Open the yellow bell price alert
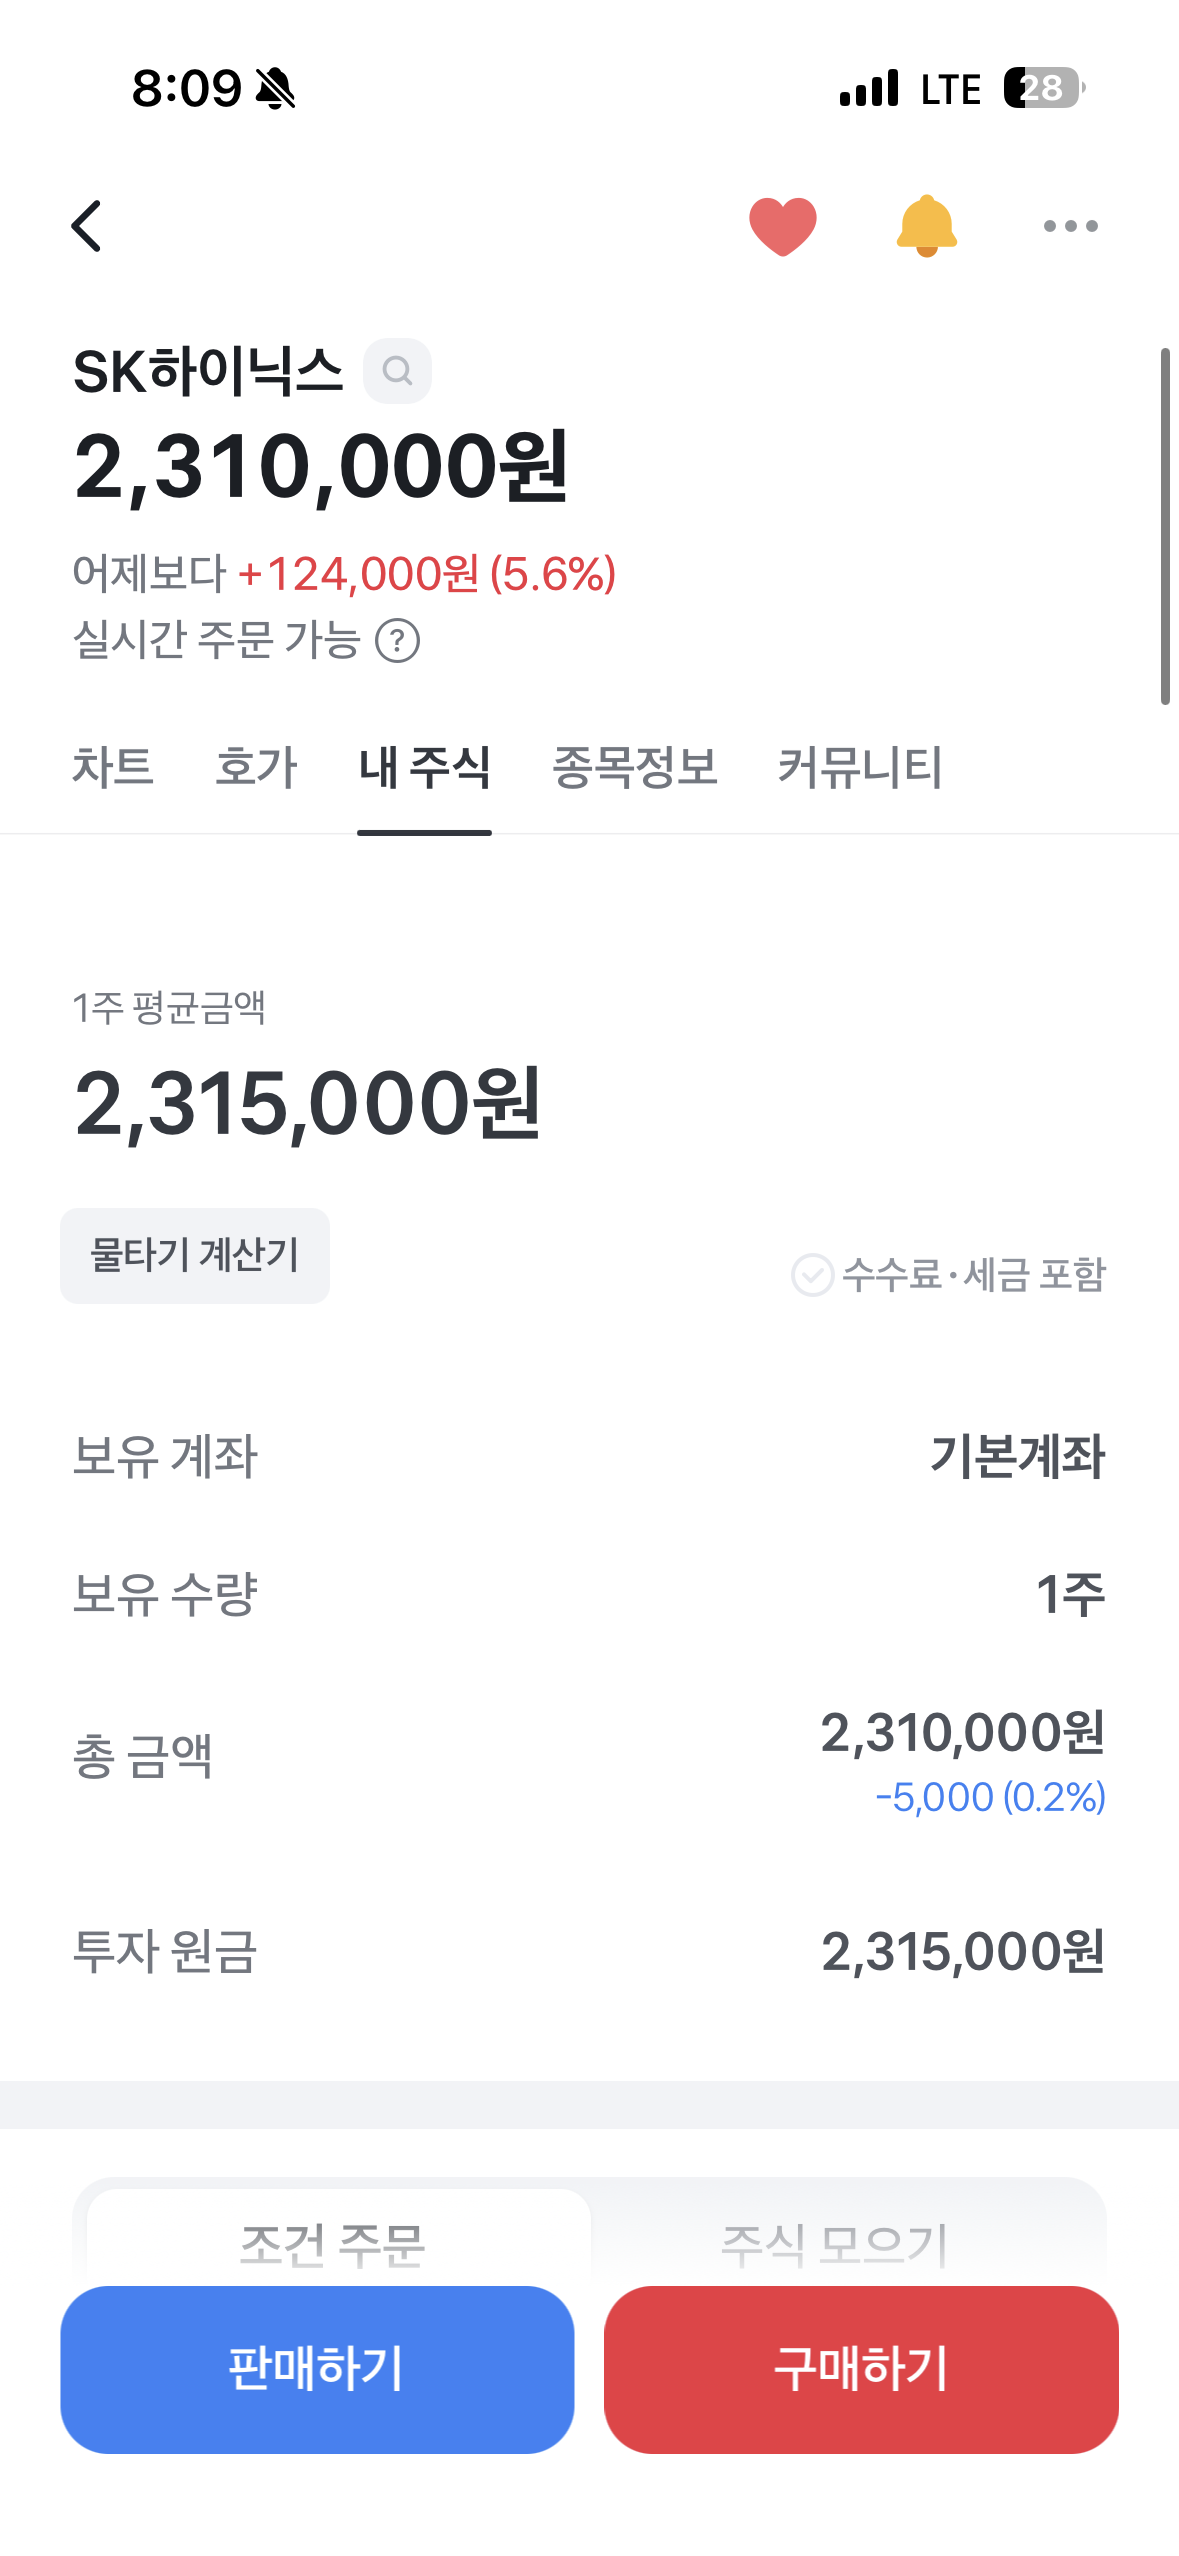The image size is (1179, 2556). [927, 226]
